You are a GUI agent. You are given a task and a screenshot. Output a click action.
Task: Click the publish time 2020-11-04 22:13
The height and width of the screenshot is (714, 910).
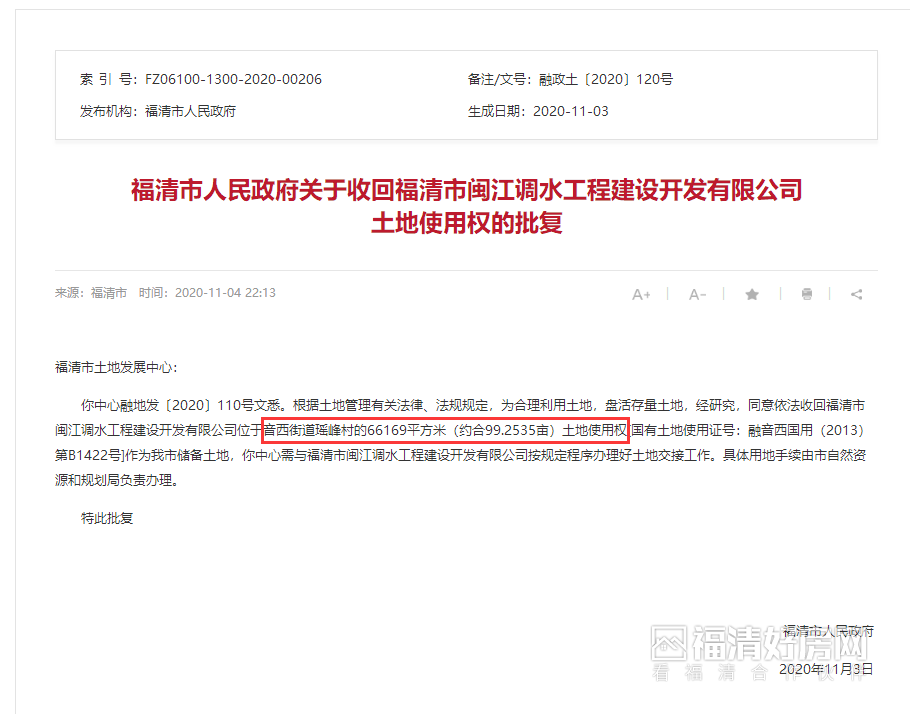(225, 293)
